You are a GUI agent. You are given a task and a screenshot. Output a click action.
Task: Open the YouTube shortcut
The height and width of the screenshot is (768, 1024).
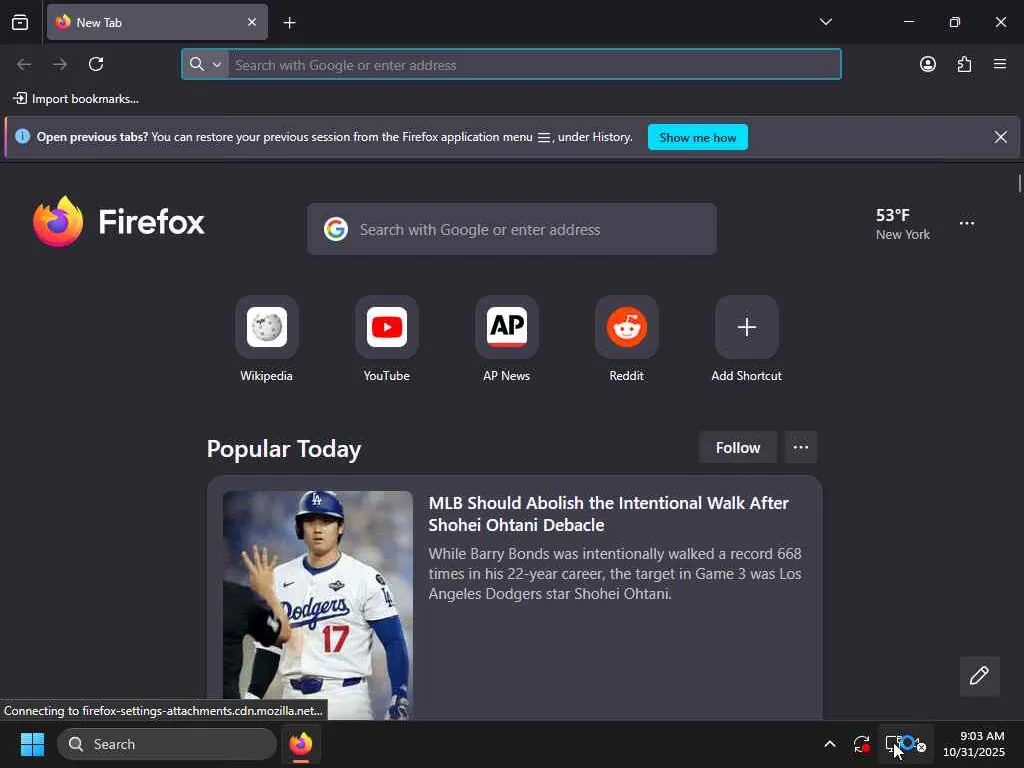387,339
